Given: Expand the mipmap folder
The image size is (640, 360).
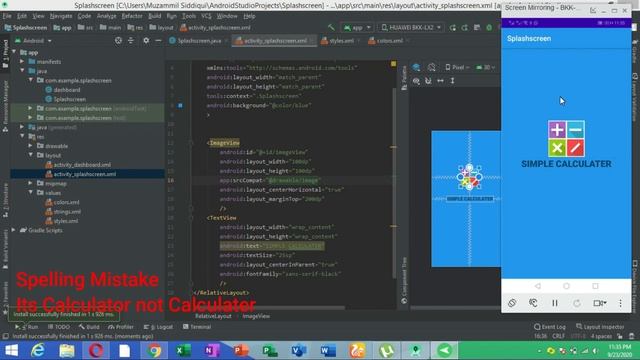Looking at the screenshot, I should pyautogui.click(x=31, y=183).
